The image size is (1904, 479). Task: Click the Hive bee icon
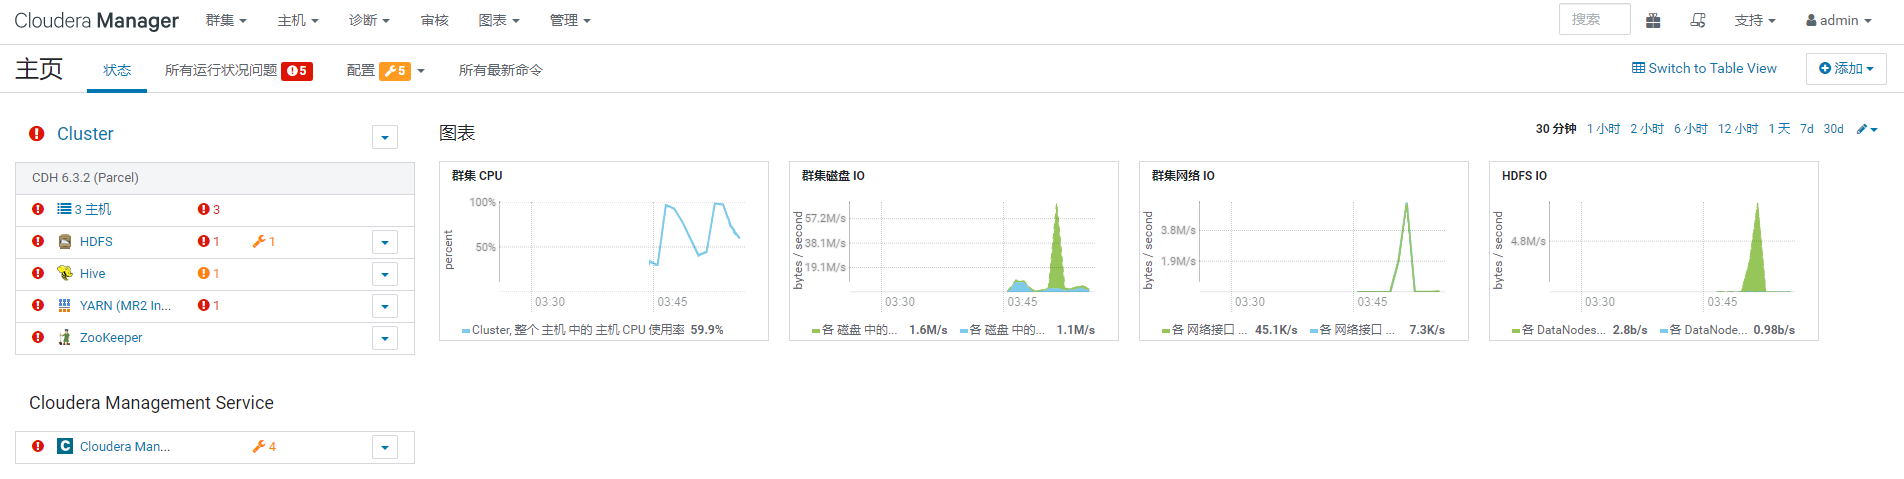[x=65, y=273]
